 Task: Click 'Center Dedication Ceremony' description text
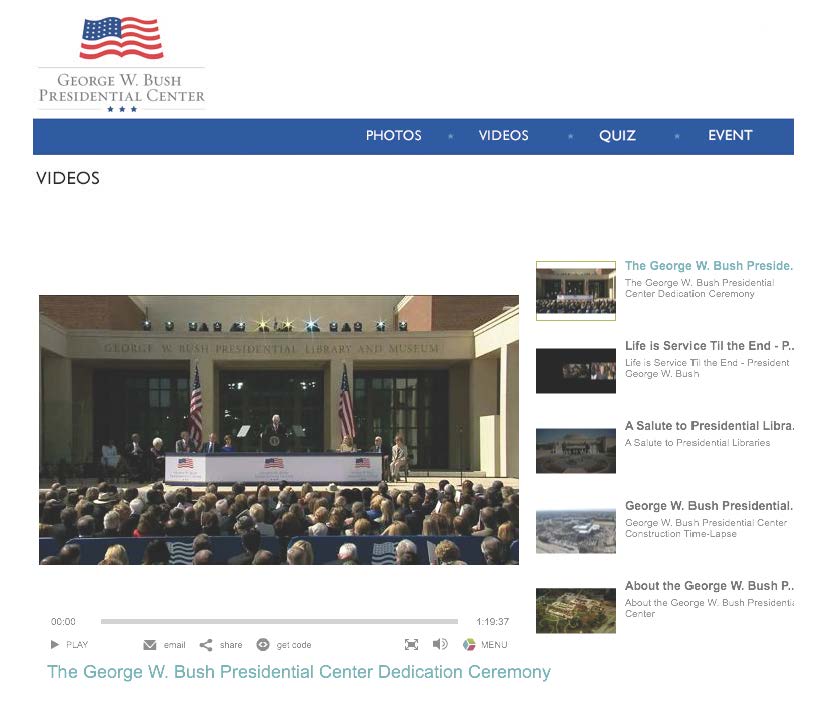tap(690, 294)
